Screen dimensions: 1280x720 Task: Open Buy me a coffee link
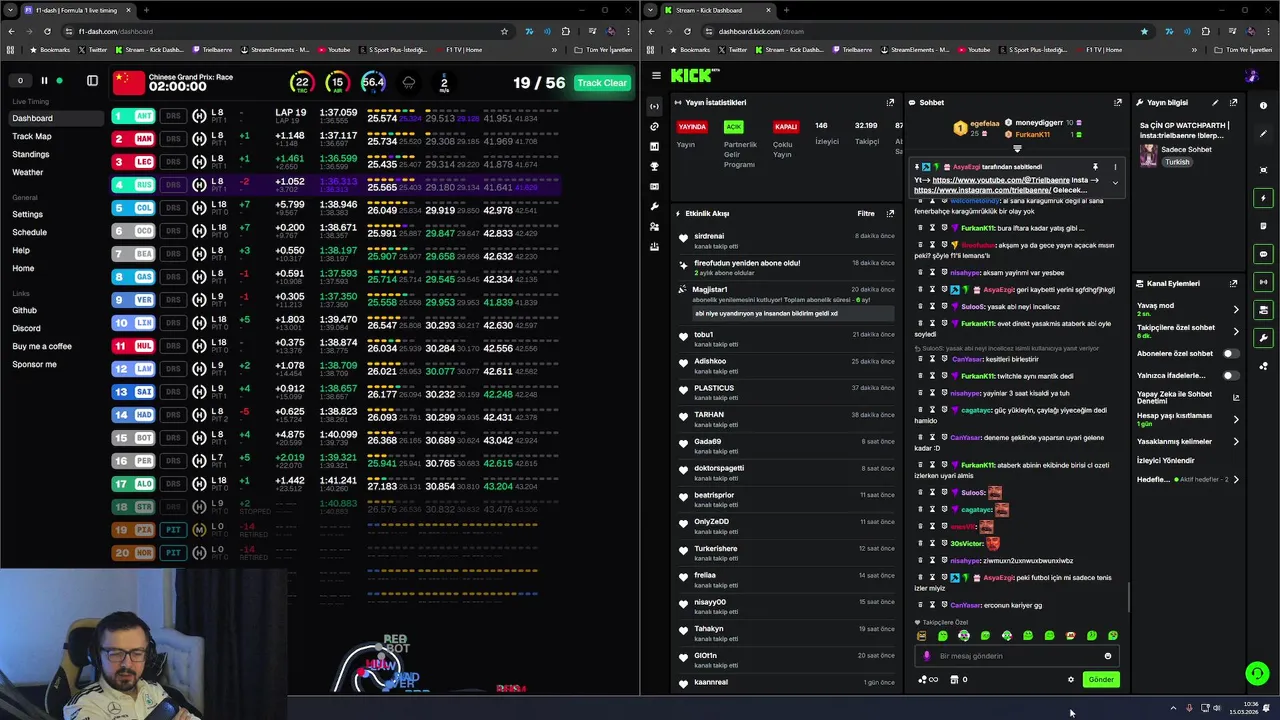pyautogui.click(x=42, y=346)
